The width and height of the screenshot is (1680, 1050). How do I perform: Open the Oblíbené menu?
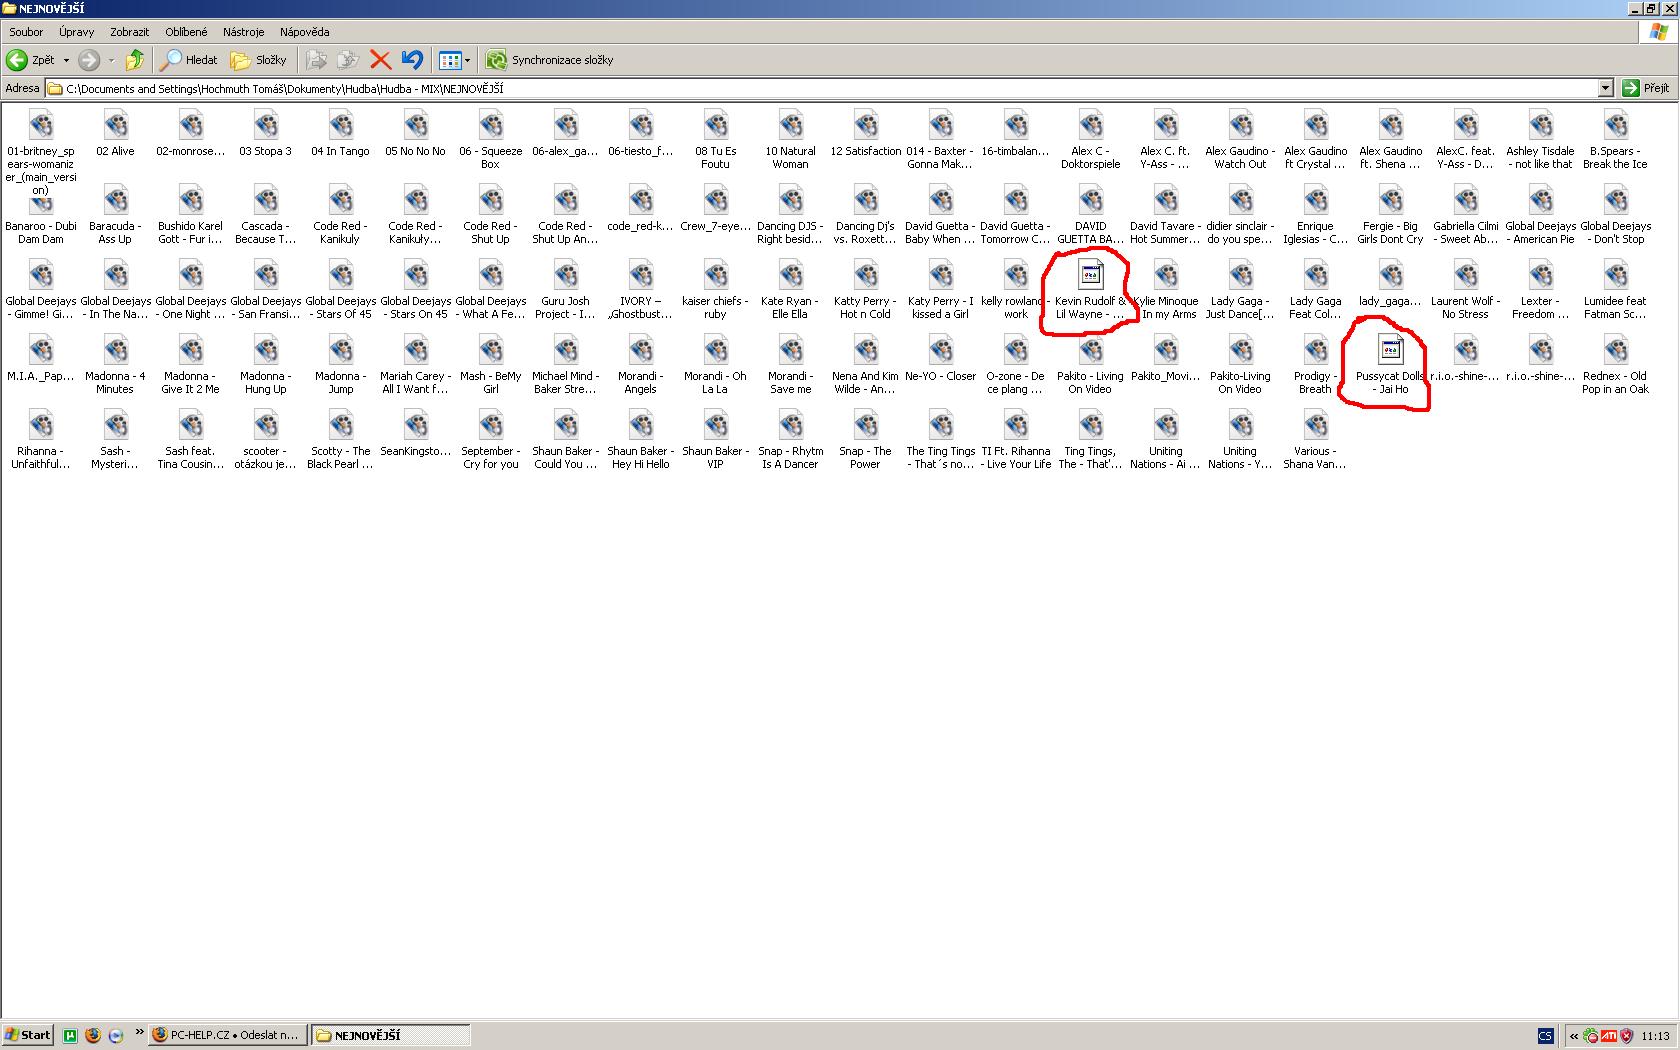pyautogui.click(x=187, y=32)
